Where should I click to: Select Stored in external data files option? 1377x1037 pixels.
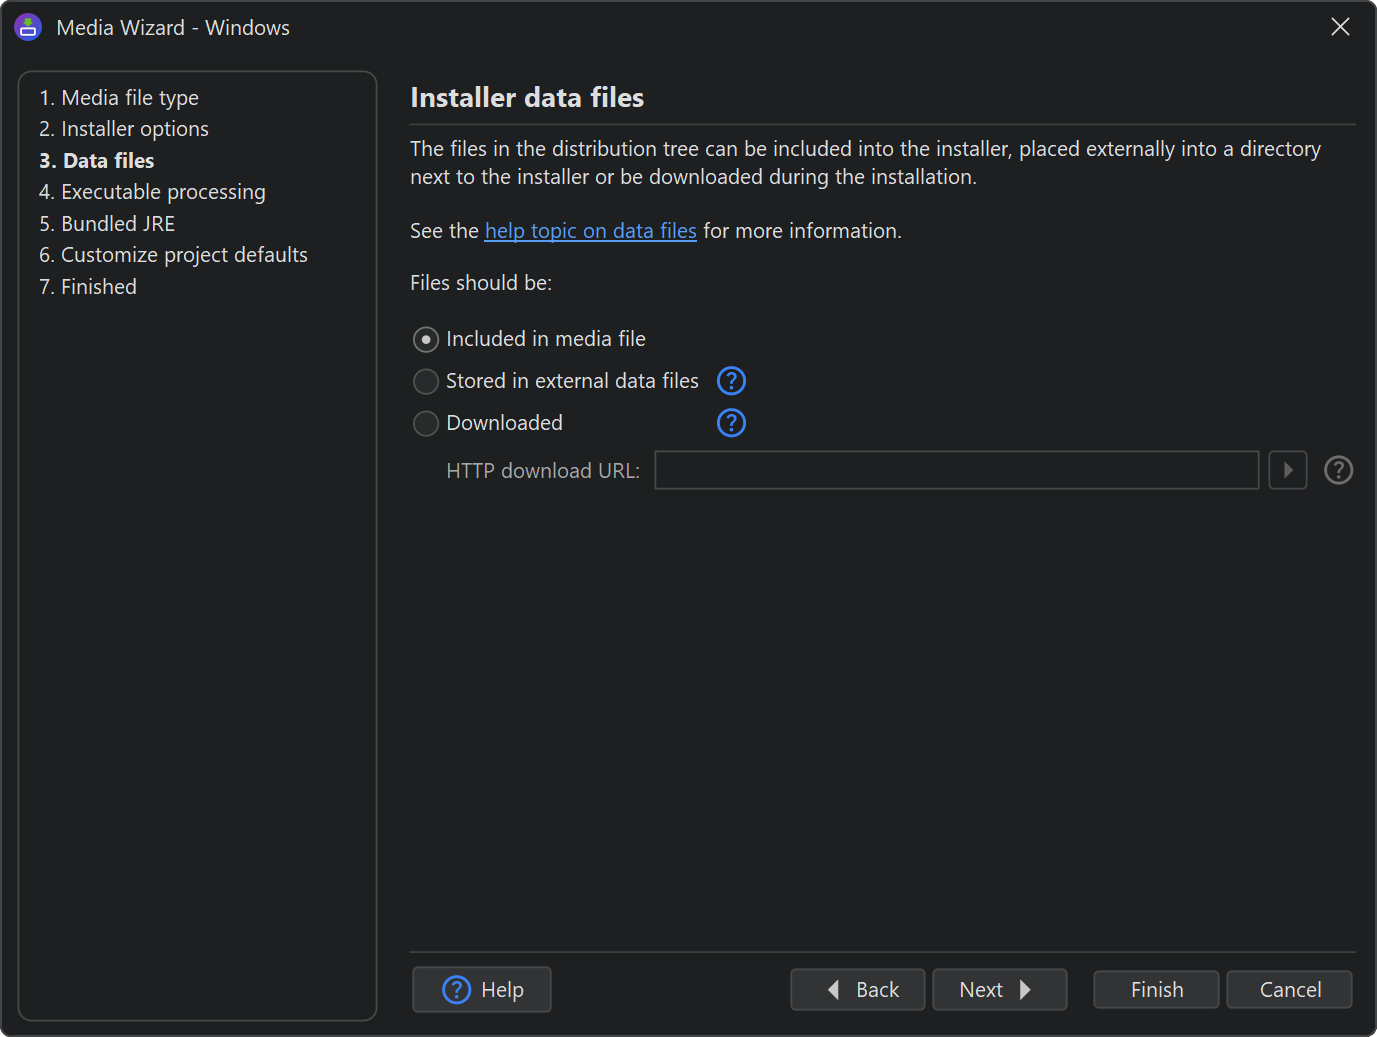[x=426, y=381]
